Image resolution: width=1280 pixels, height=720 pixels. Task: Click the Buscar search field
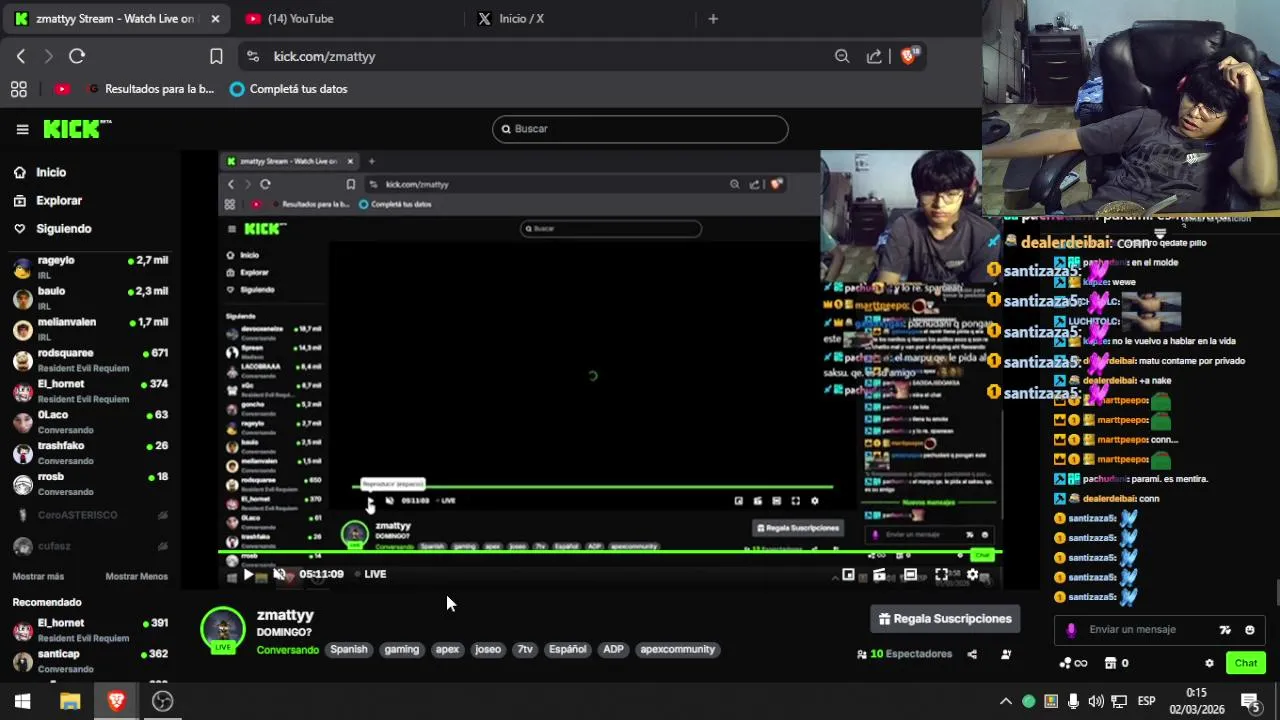pos(640,129)
